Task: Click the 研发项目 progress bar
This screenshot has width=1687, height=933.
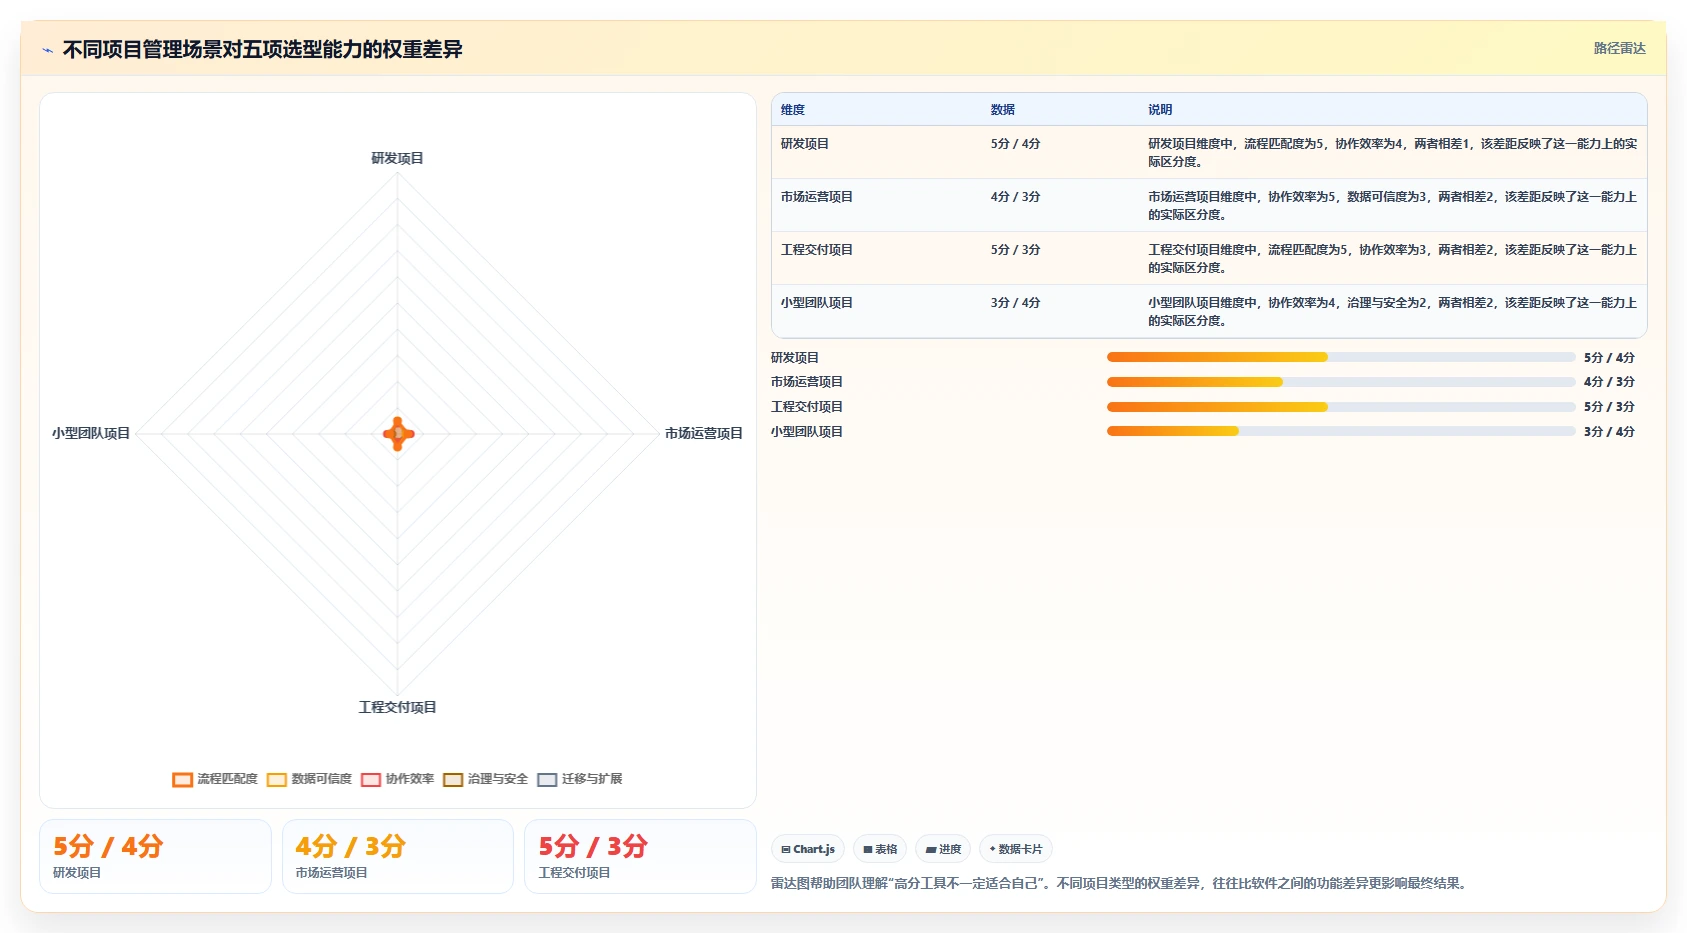Action: click(x=1341, y=357)
